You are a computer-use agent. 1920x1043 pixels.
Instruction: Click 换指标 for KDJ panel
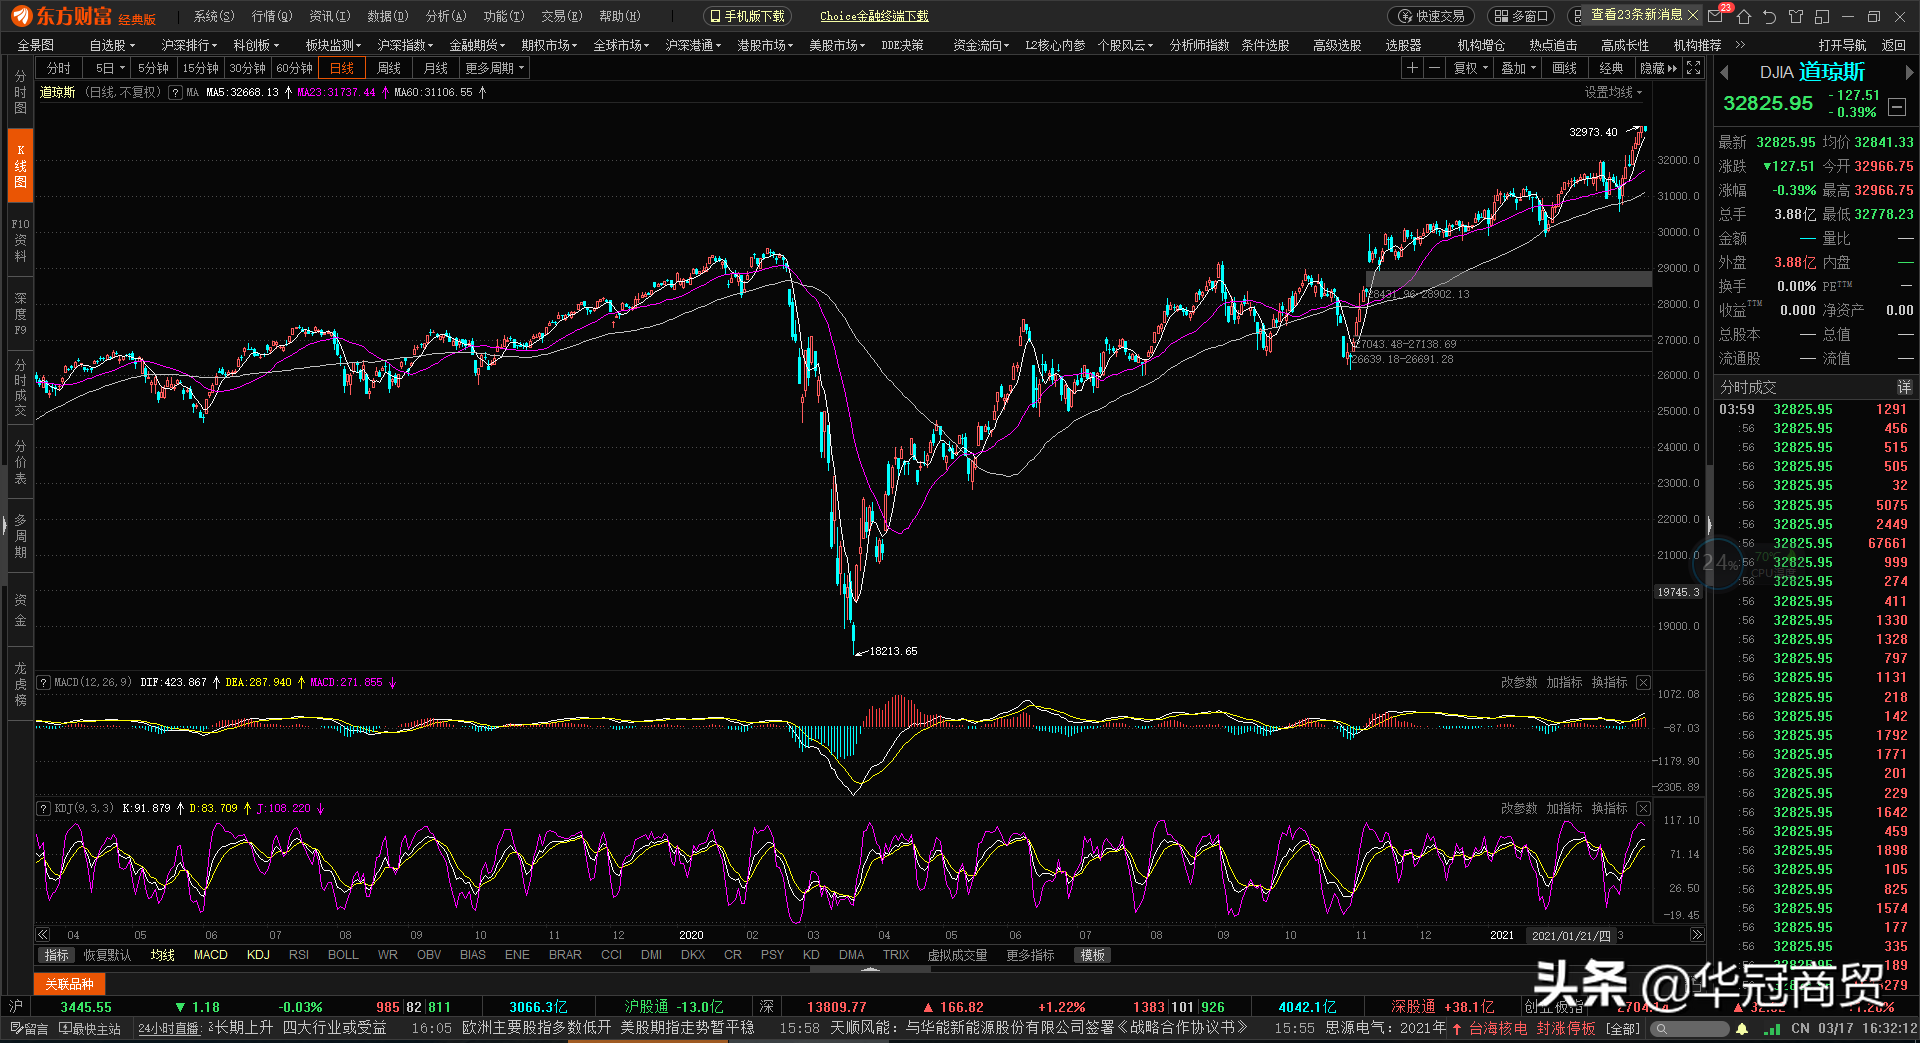point(1609,808)
